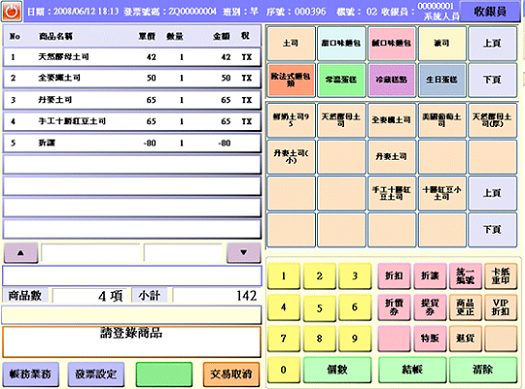Apply 折扣 discount

coord(394,276)
